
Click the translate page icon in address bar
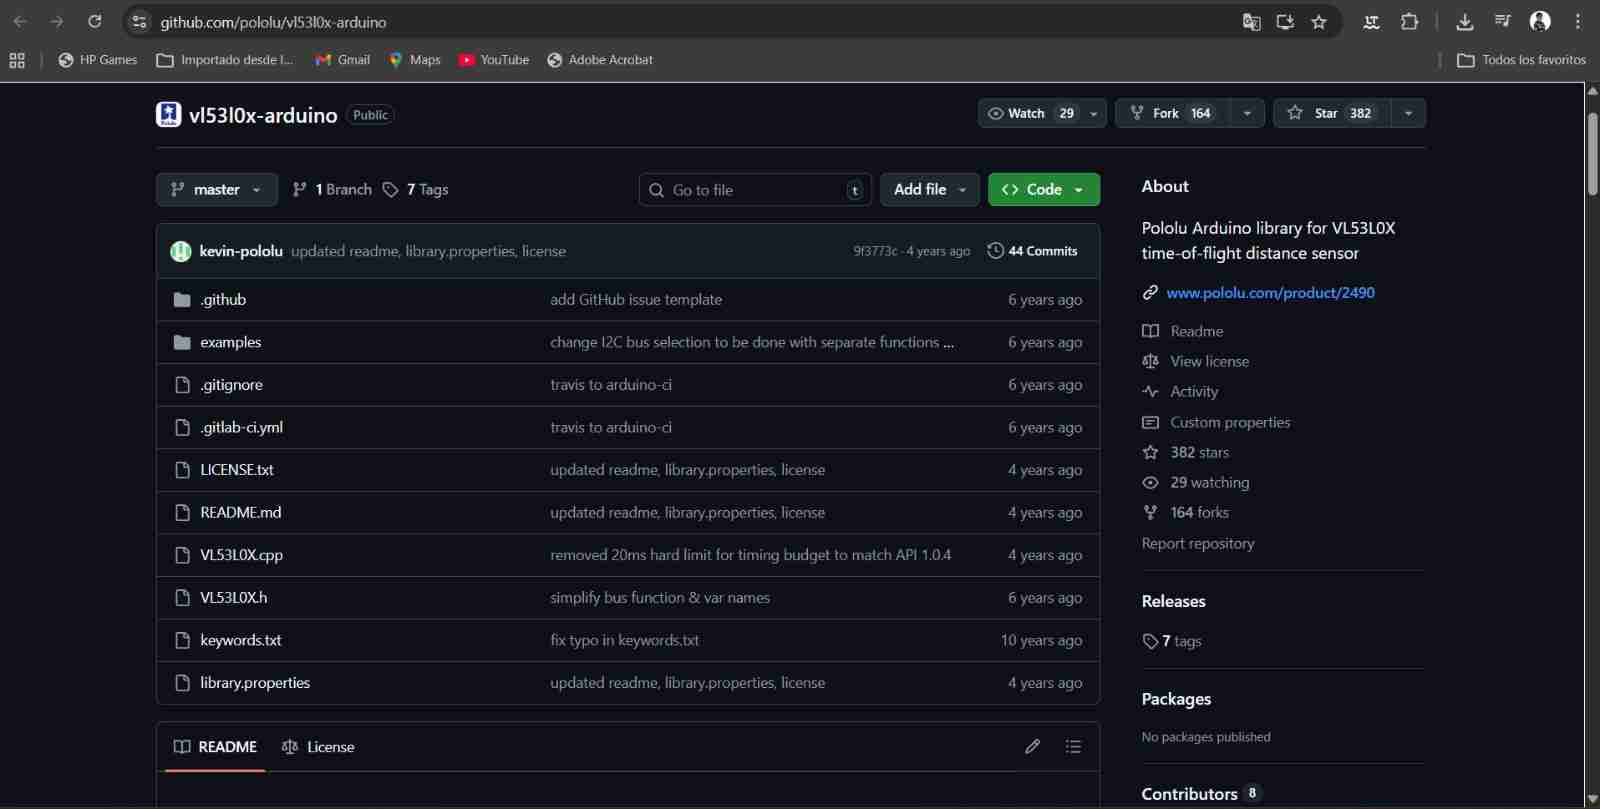click(1251, 21)
